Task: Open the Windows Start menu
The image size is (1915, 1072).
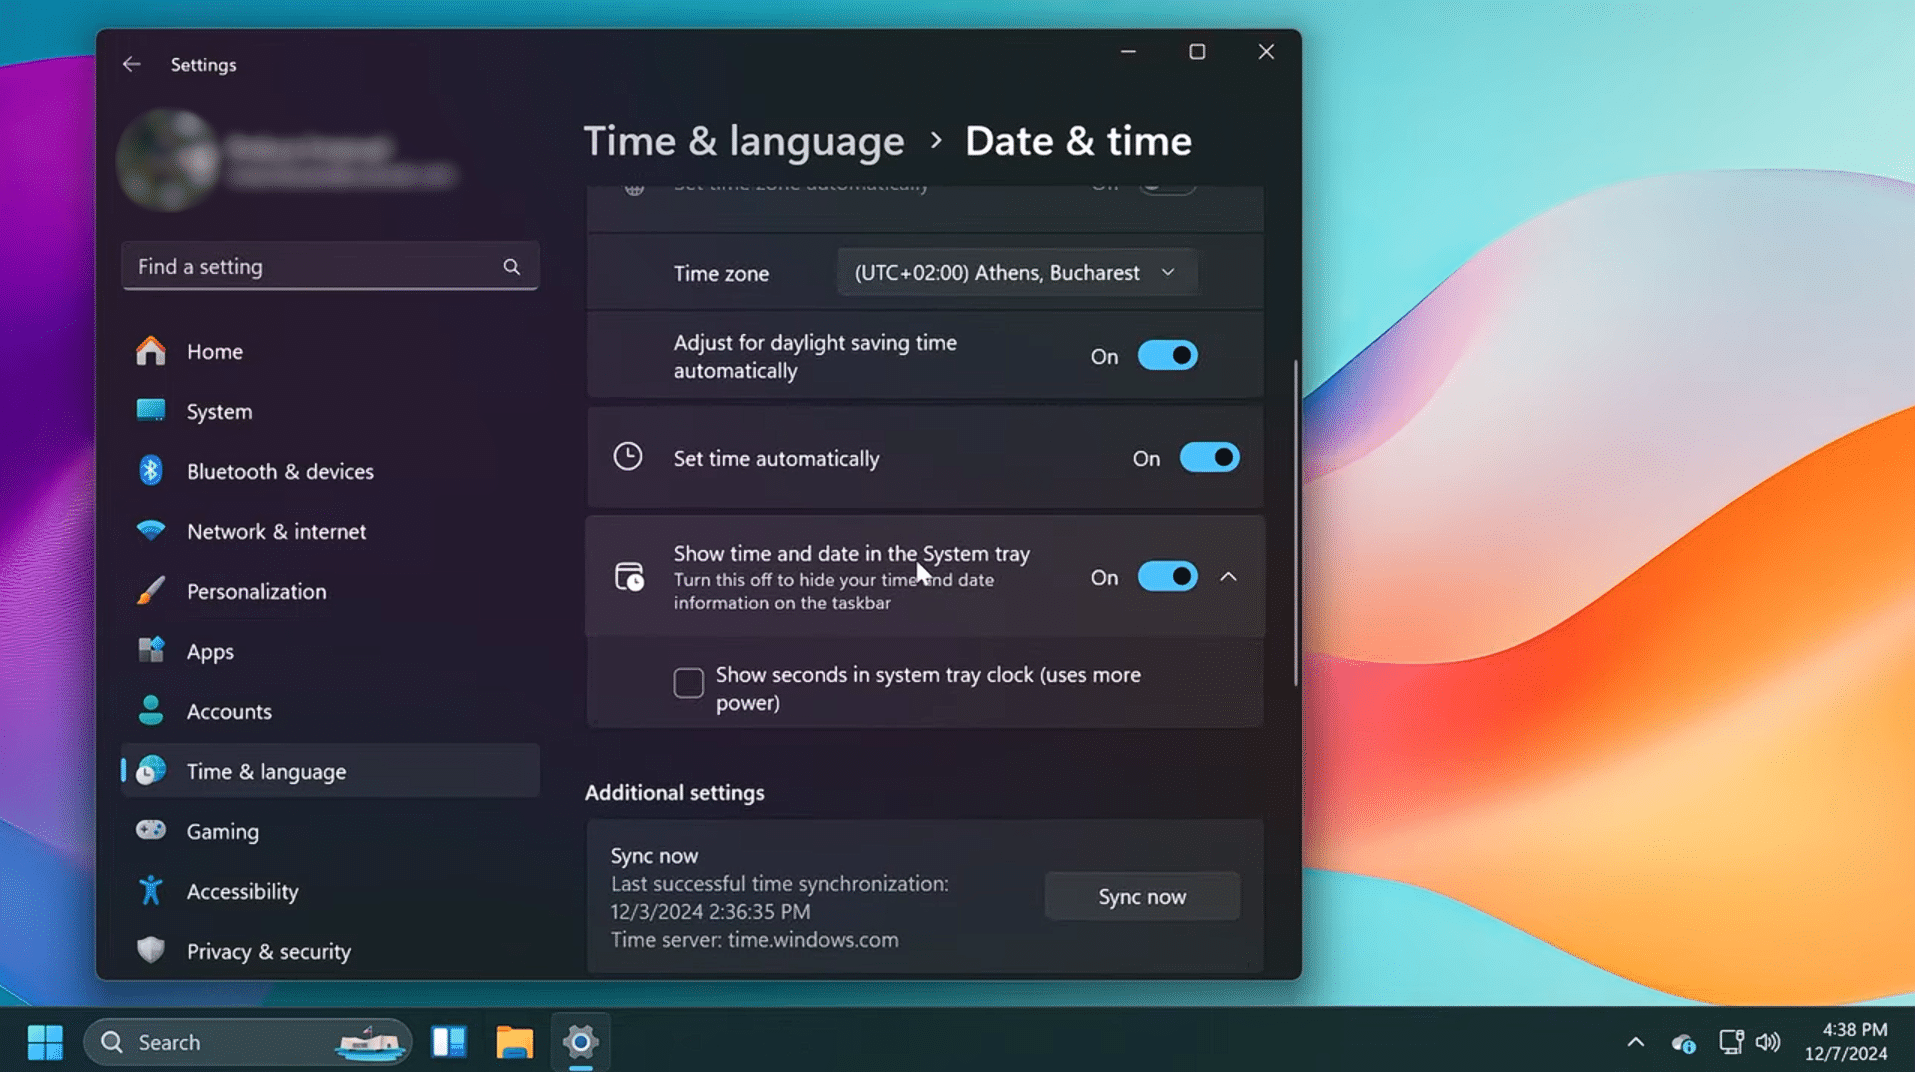Action: pyautogui.click(x=45, y=1042)
